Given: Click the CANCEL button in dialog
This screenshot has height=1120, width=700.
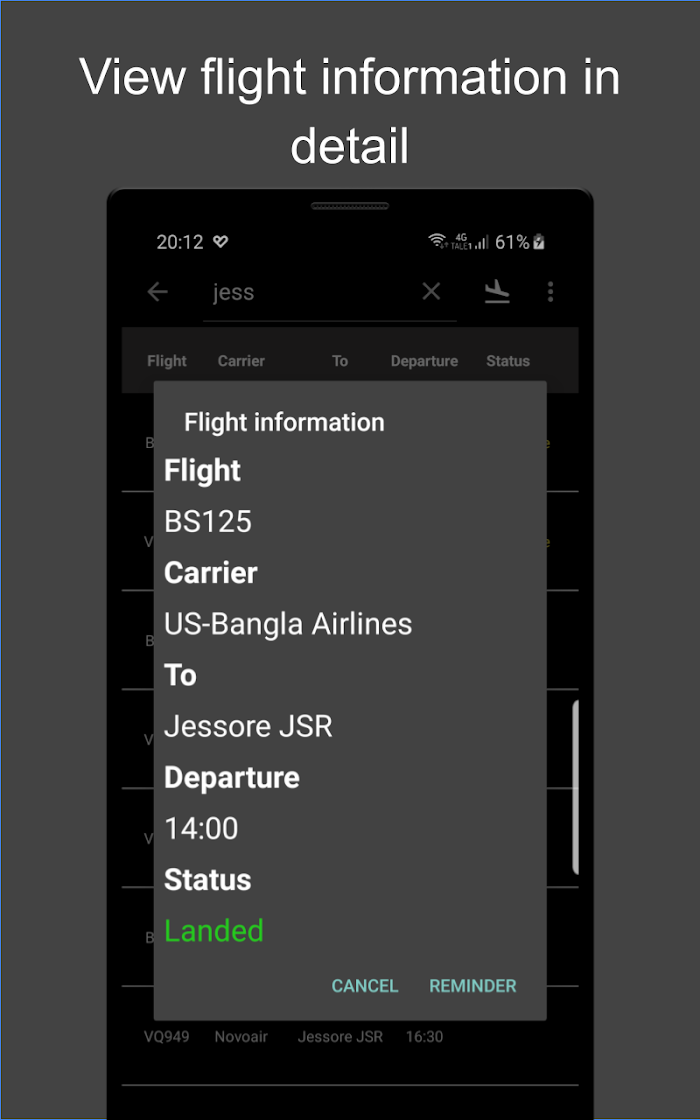Looking at the screenshot, I should coord(364,986).
